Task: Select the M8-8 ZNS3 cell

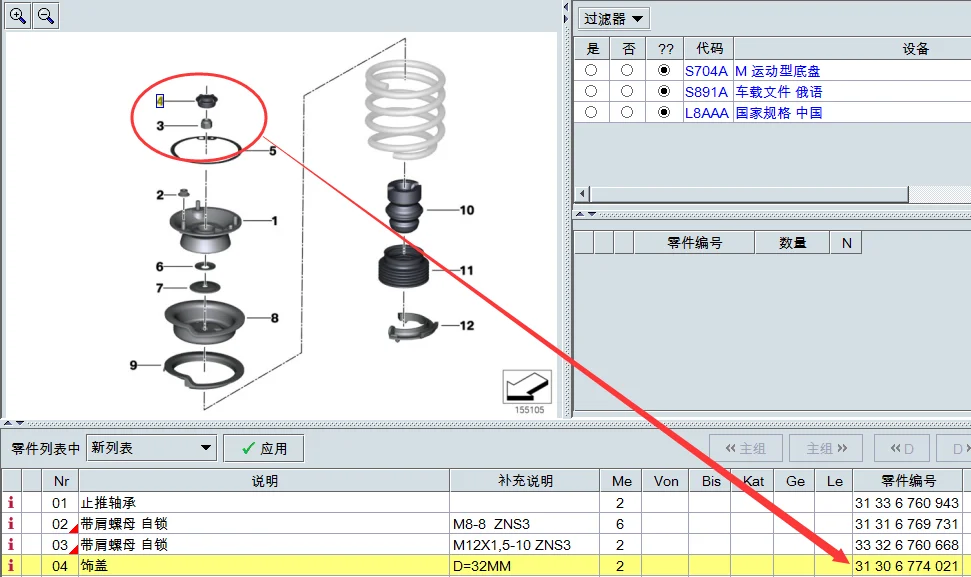Action: 525,524
